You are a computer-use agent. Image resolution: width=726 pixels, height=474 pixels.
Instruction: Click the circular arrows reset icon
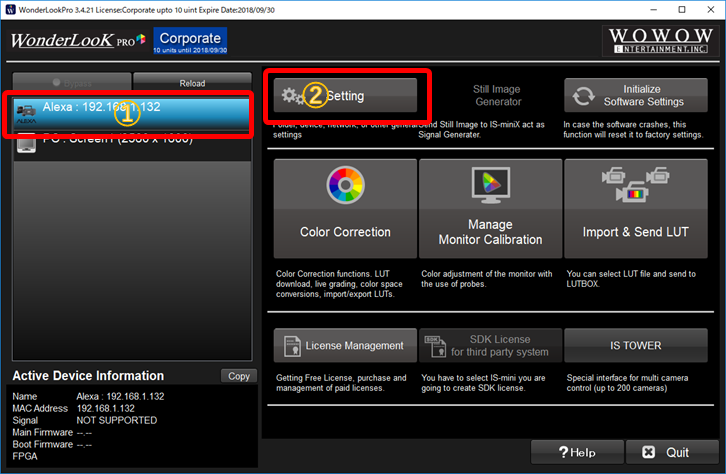tap(583, 96)
